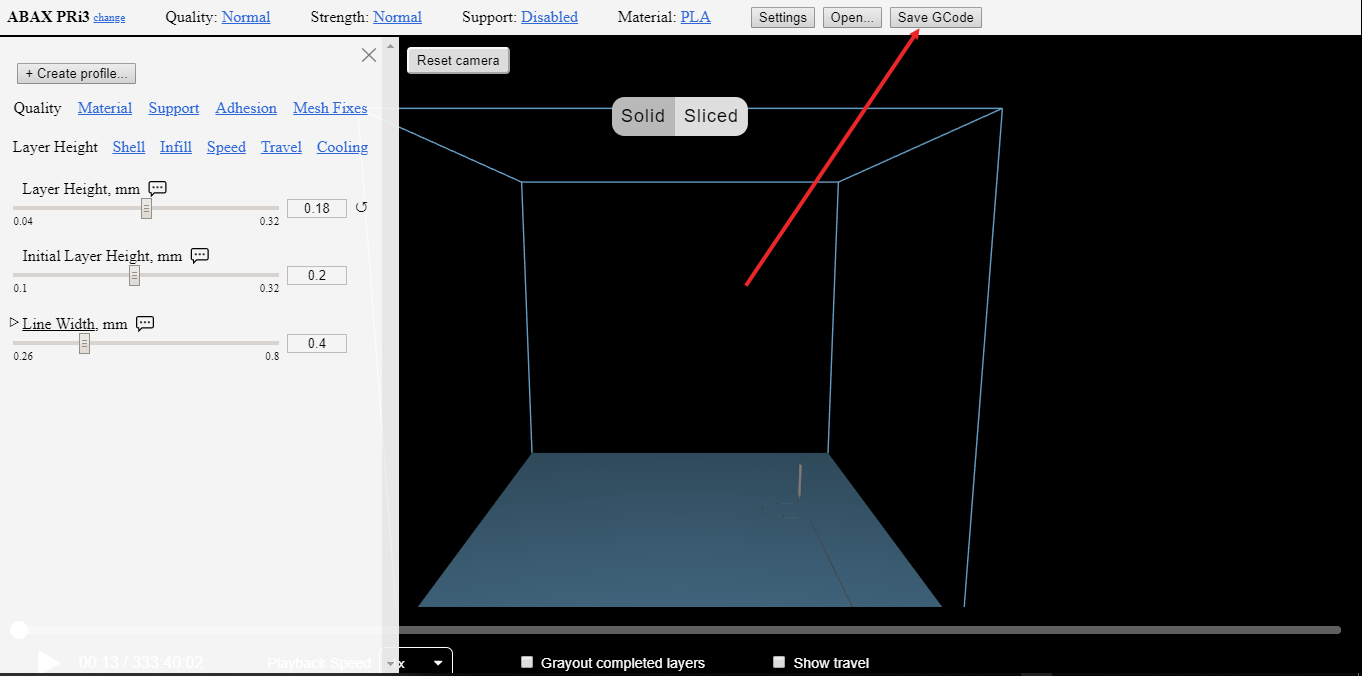Select the Quality settings tab
This screenshot has height=676, width=1362.
coord(37,108)
